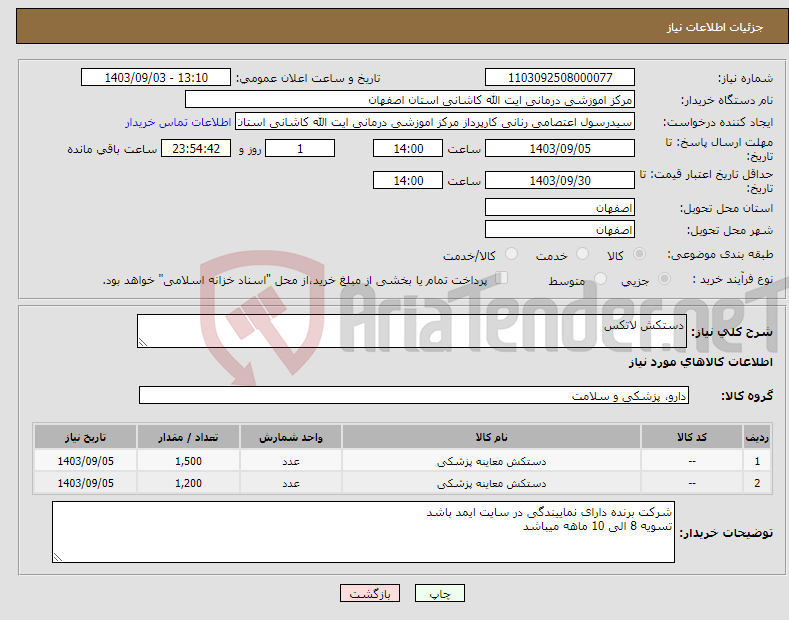Image resolution: width=789 pixels, height=620 pixels.
Task: Select the کالا/خدمت radio button
Action: point(511,254)
